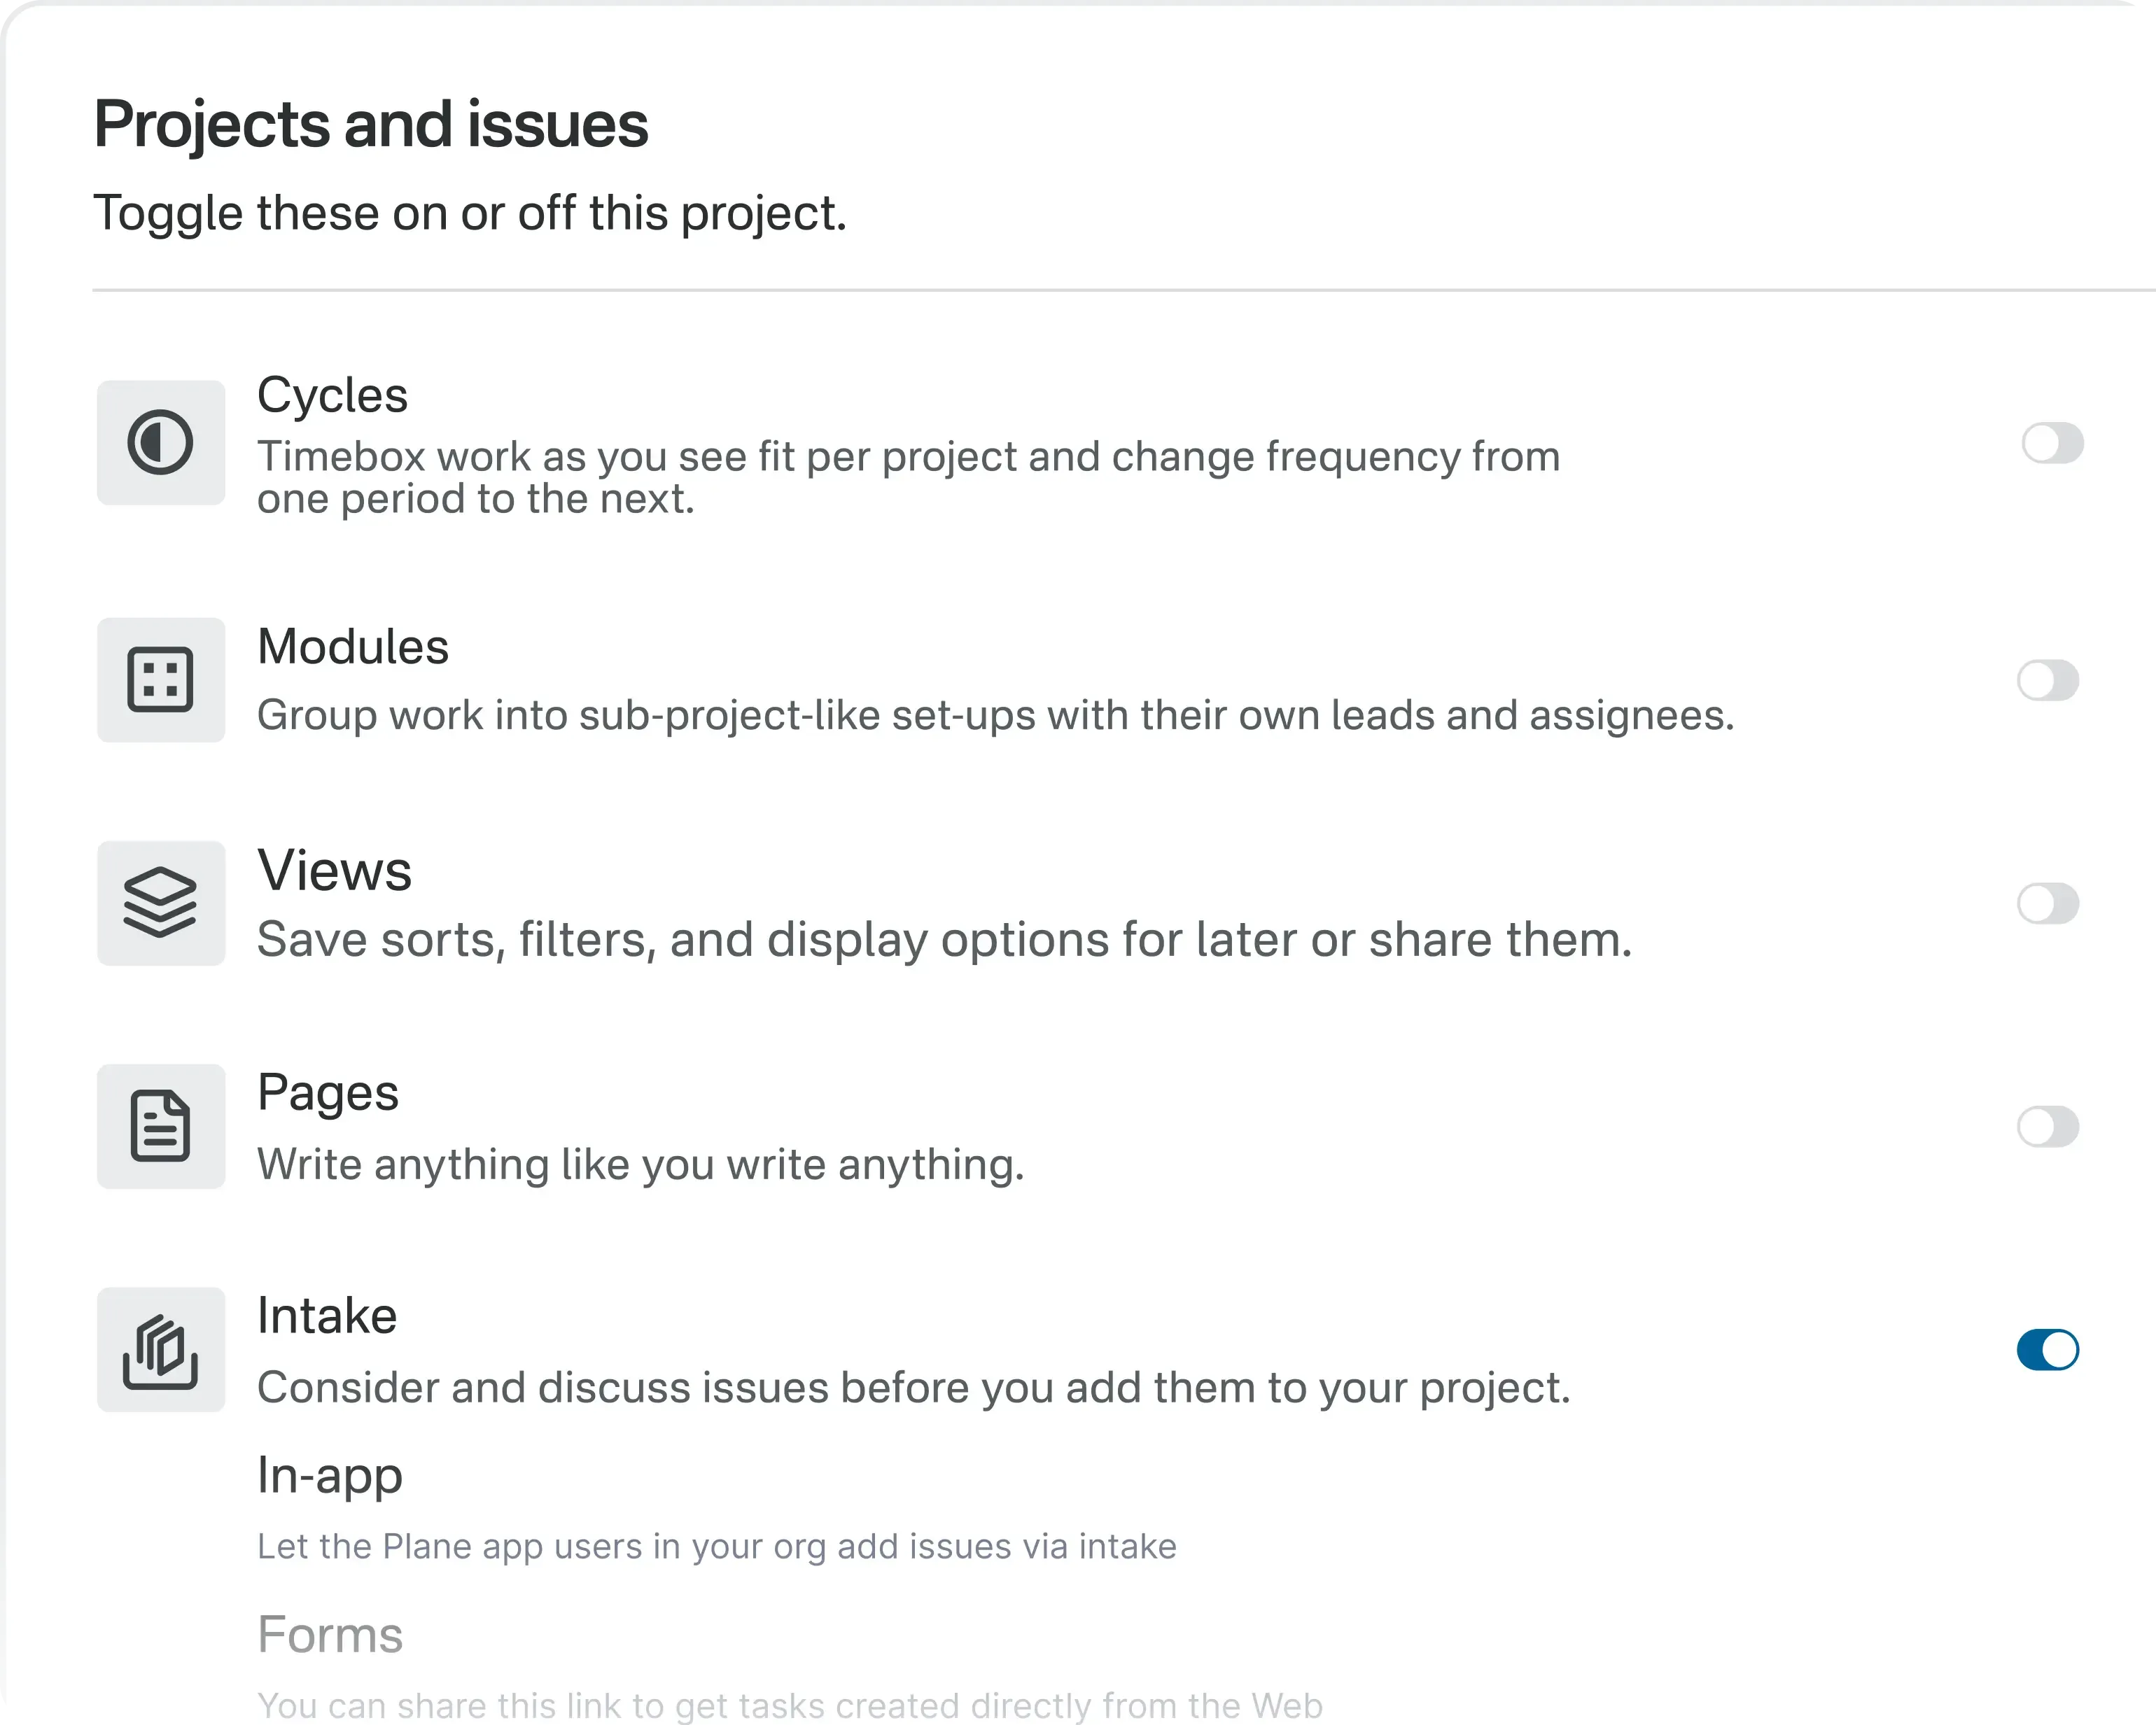Click the Forms web link description
Image resolution: width=2156 pixels, height=1725 pixels.
click(789, 1705)
